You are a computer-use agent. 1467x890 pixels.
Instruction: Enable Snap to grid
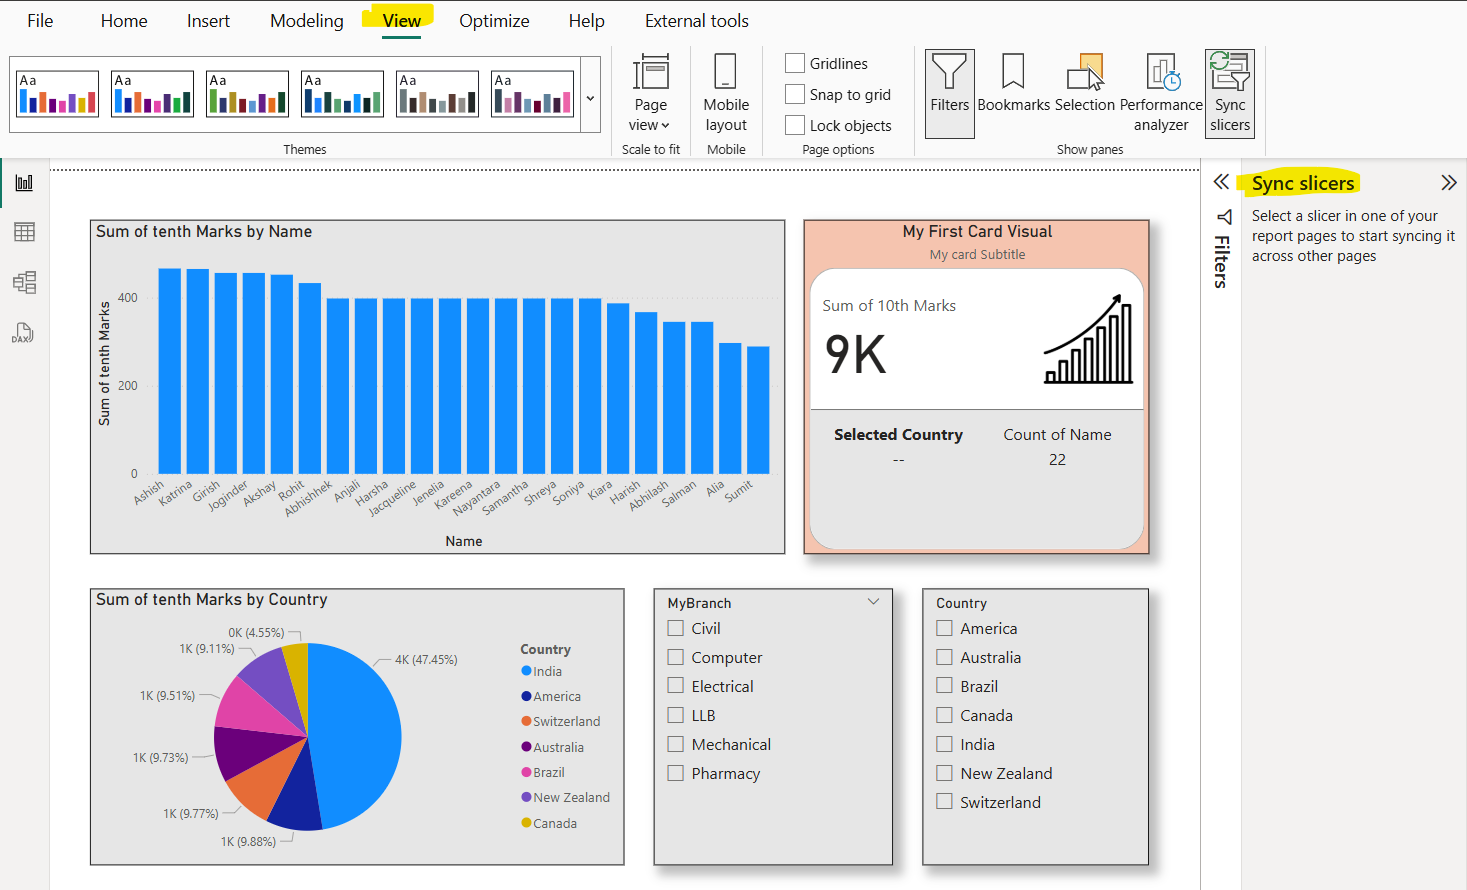click(795, 93)
